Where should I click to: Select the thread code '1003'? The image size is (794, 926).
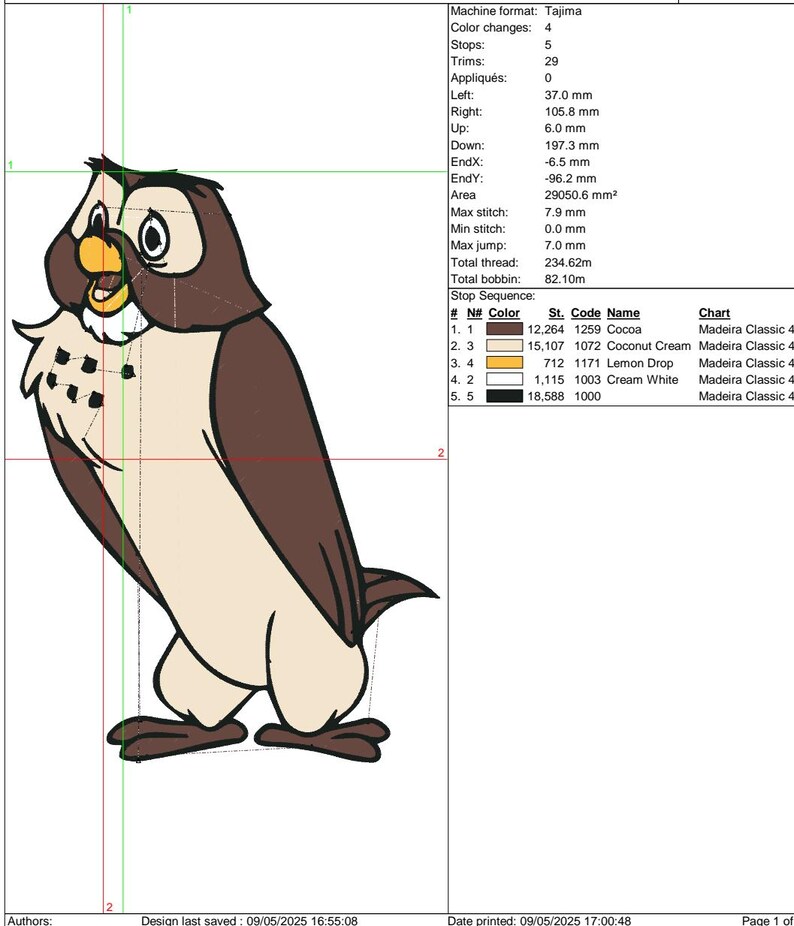[x=587, y=379]
